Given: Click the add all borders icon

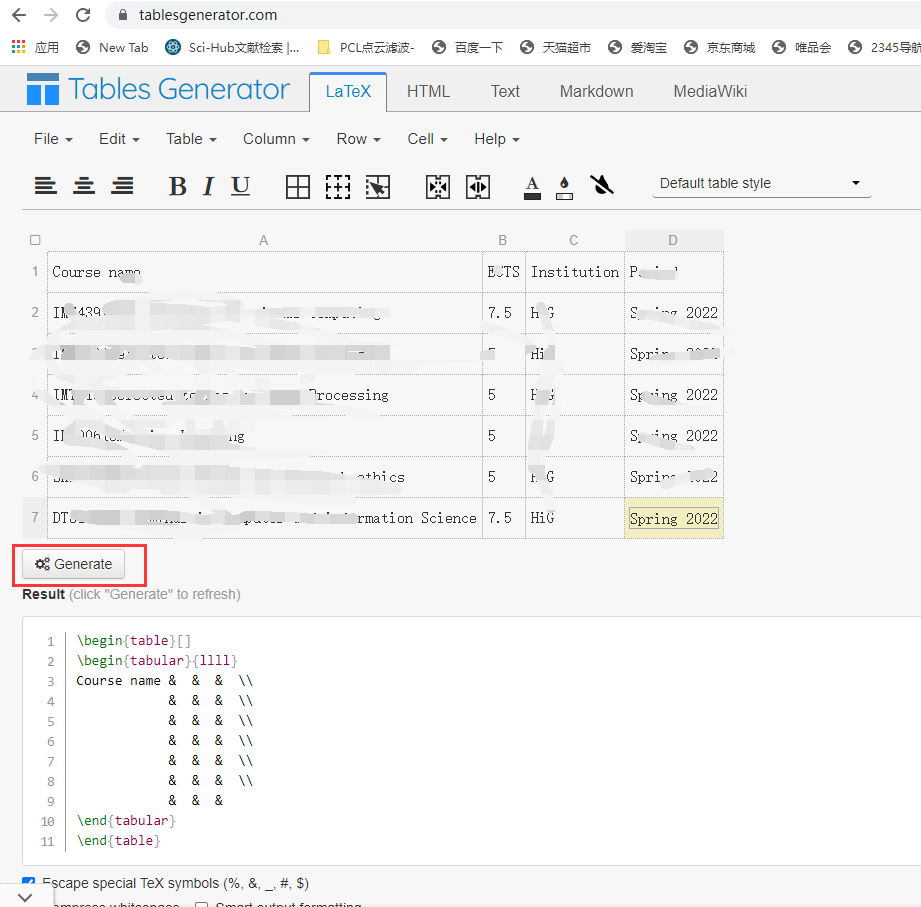Looking at the screenshot, I should 298,186.
